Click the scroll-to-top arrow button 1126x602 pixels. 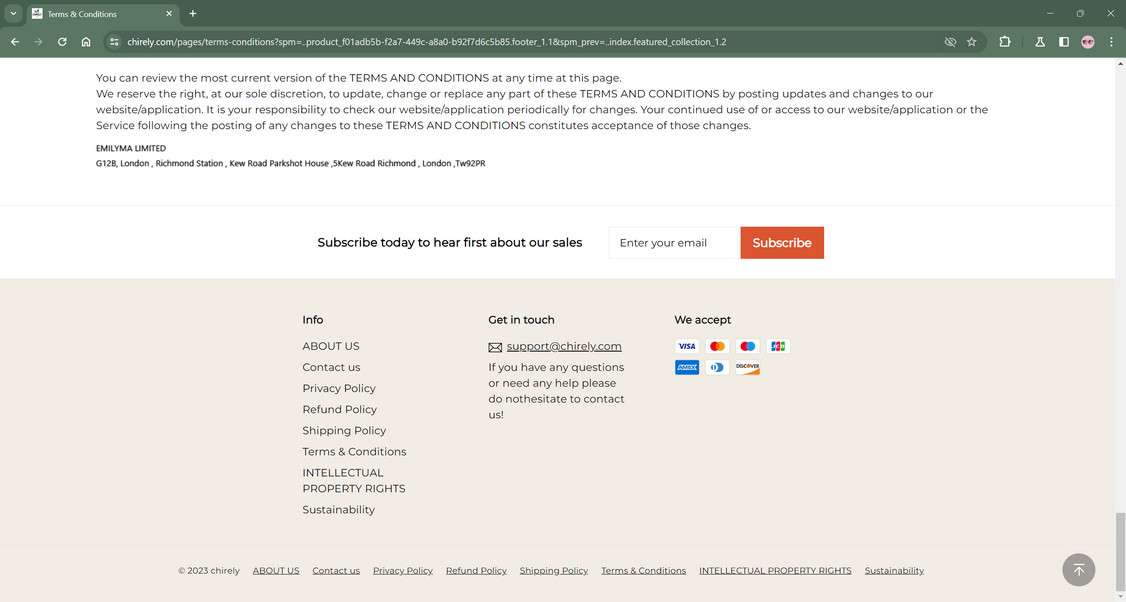(1078, 570)
